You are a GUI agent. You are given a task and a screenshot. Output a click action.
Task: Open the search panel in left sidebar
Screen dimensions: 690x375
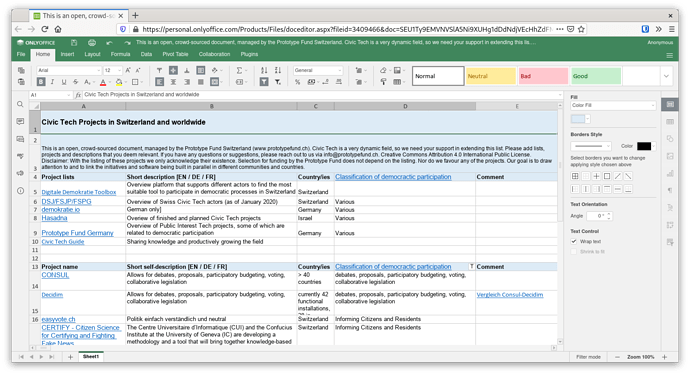click(20, 104)
